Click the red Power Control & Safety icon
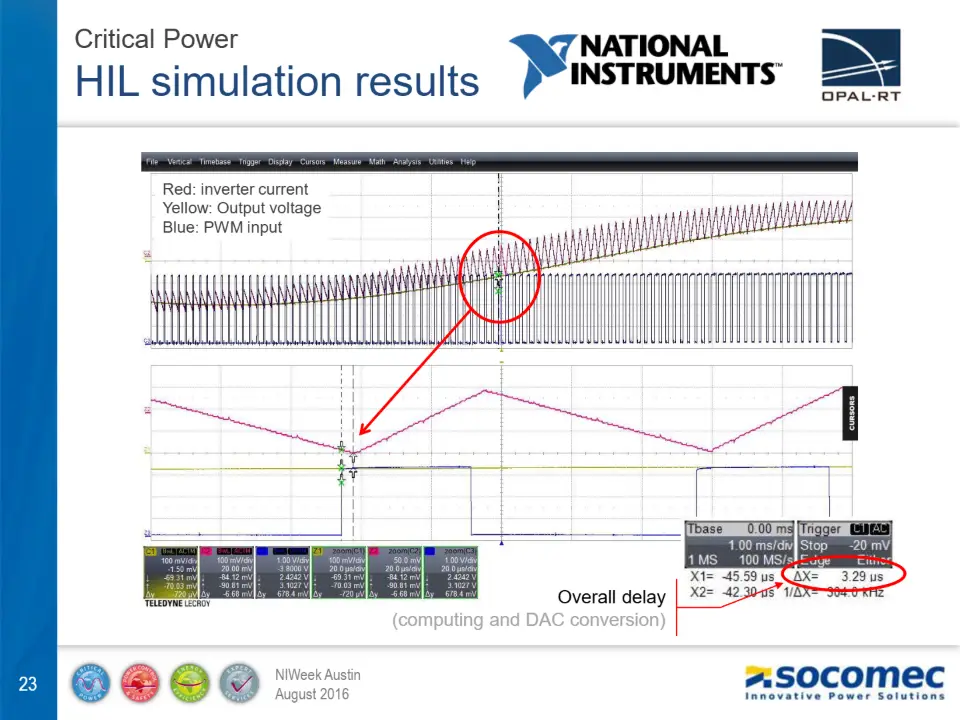Screen dimensions: 960x720 (x=140, y=683)
